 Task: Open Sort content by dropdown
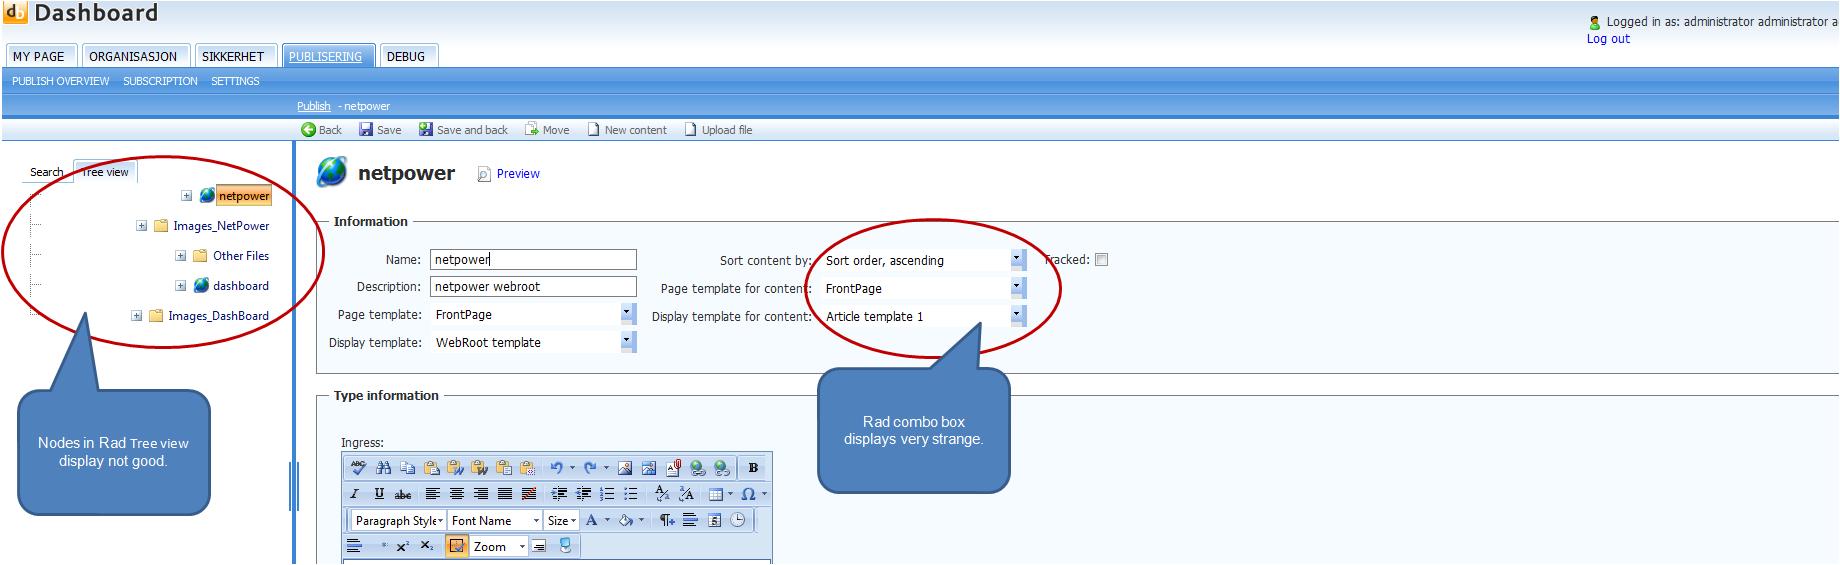1017,260
